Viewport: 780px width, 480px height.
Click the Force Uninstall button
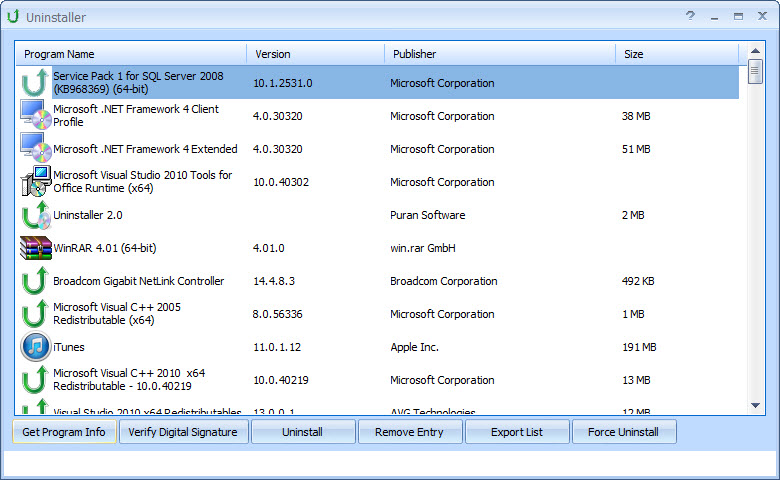[x=624, y=432]
